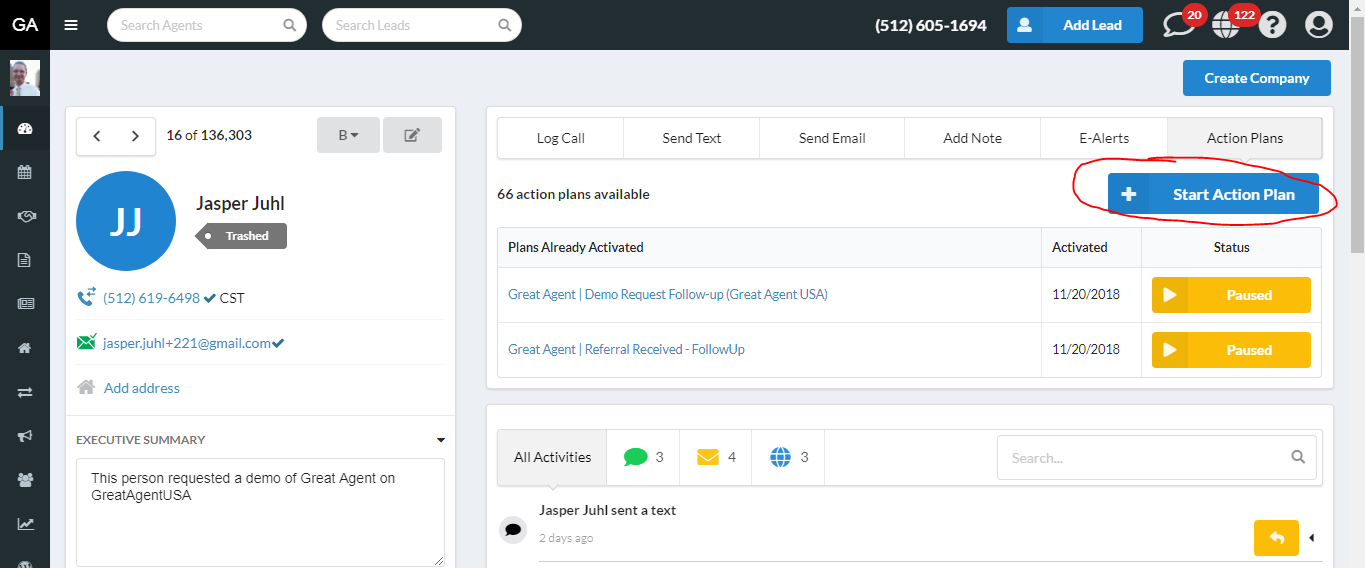This screenshot has width=1365, height=568.
Task: Open the help question mark icon
Action: (1272, 25)
